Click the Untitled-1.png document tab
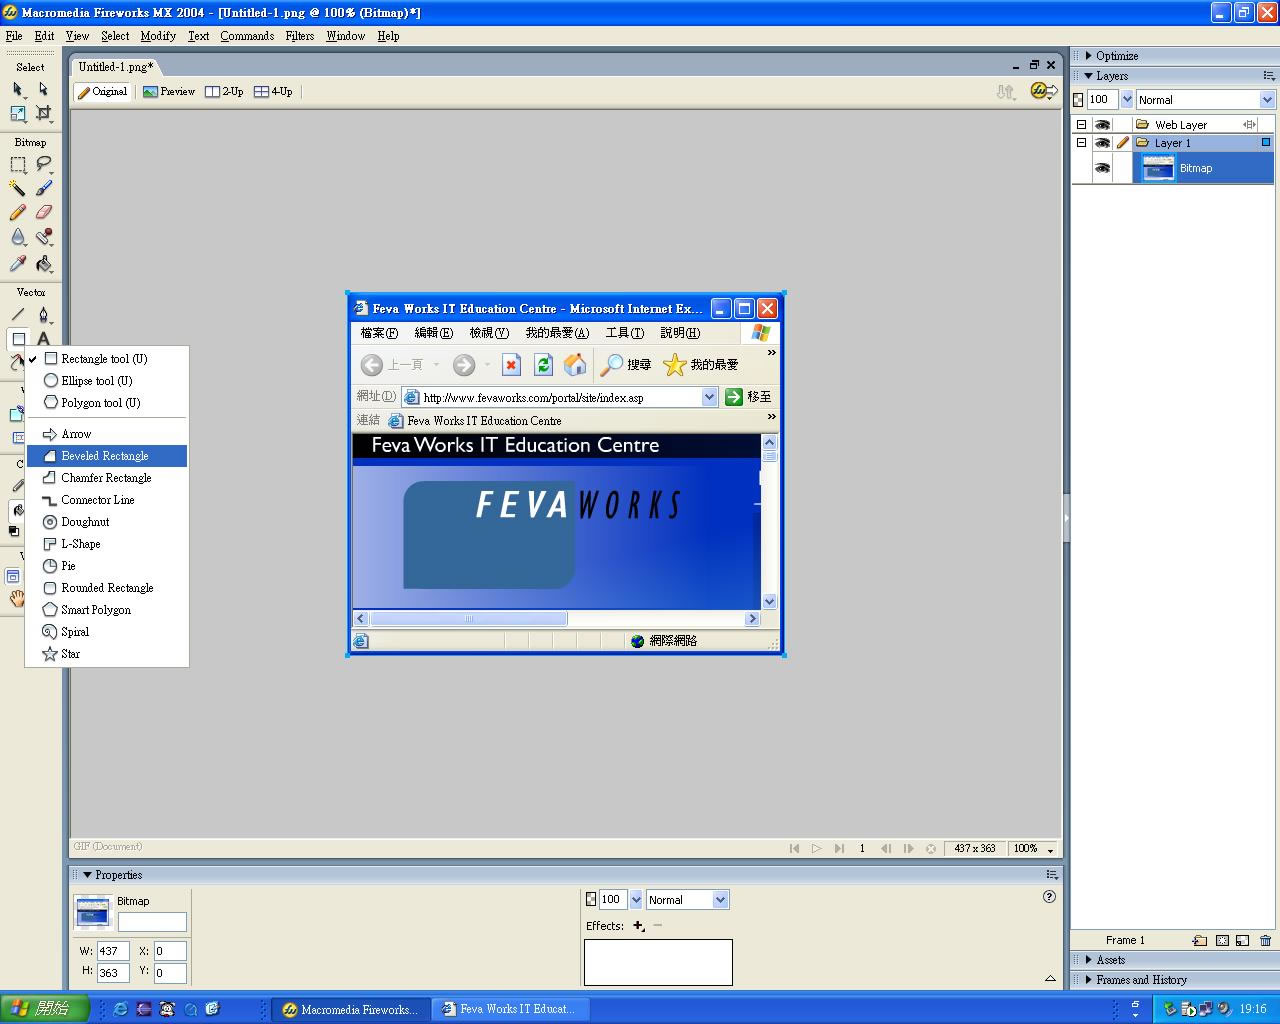 pyautogui.click(x=116, y=67)
